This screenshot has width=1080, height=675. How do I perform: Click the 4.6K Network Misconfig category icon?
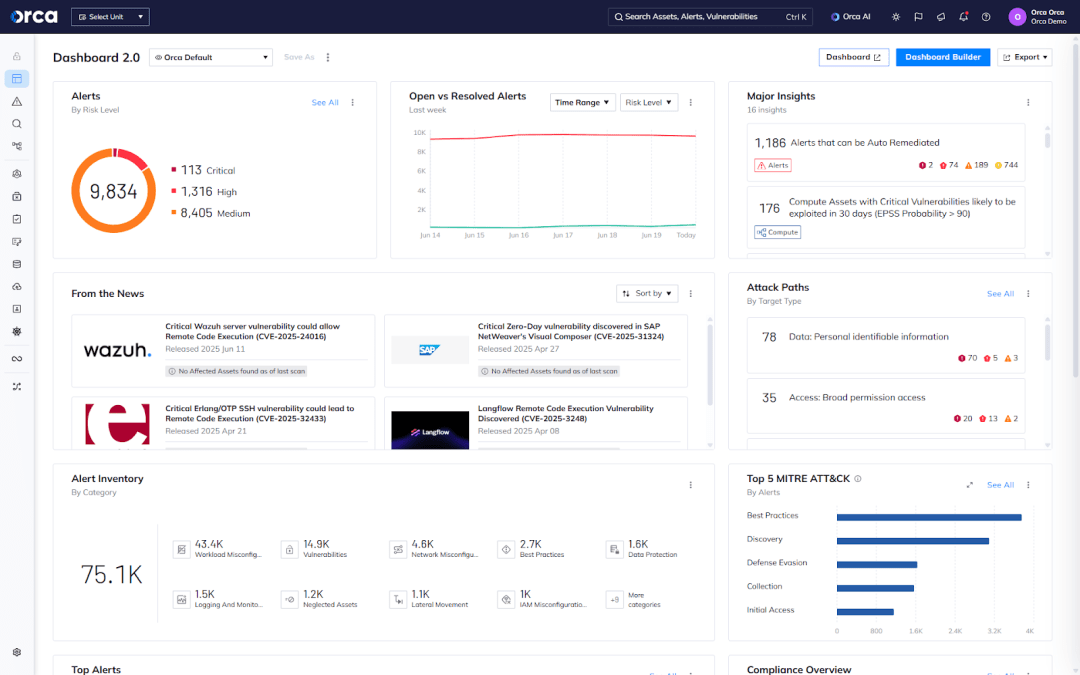pyautogui.click(x=397, y=550)
